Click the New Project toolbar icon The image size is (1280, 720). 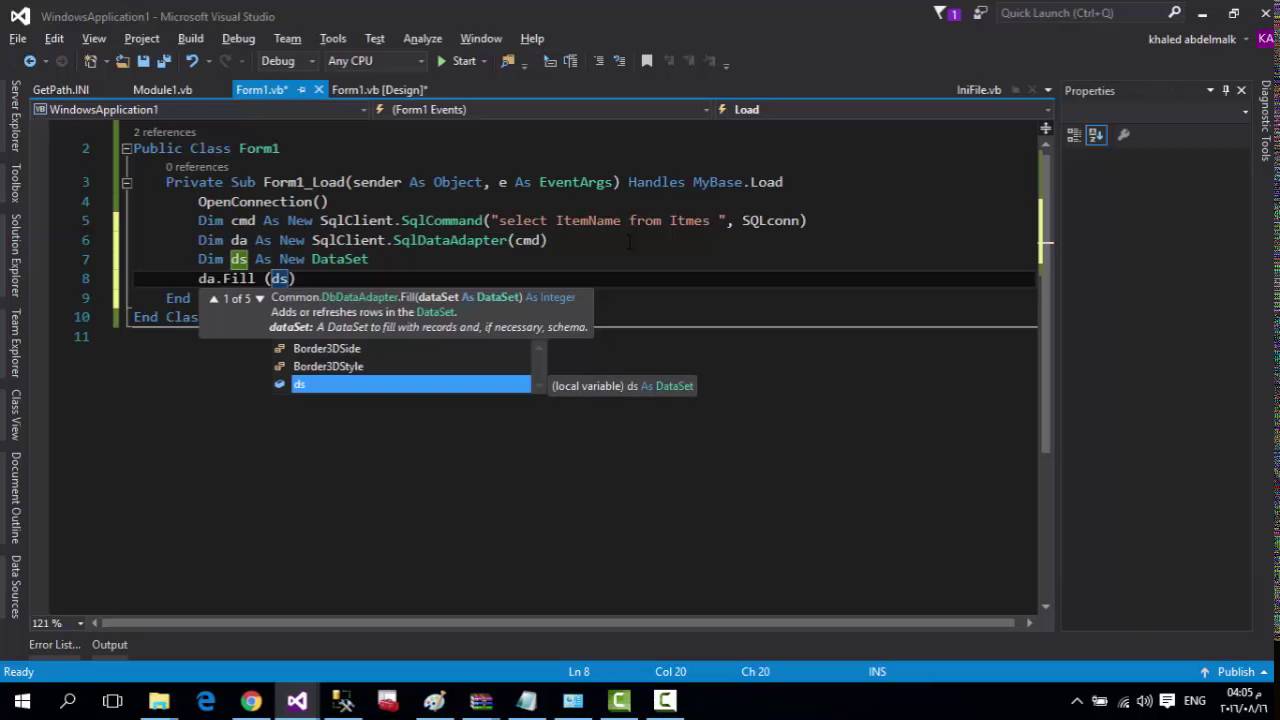click(91, 61)
